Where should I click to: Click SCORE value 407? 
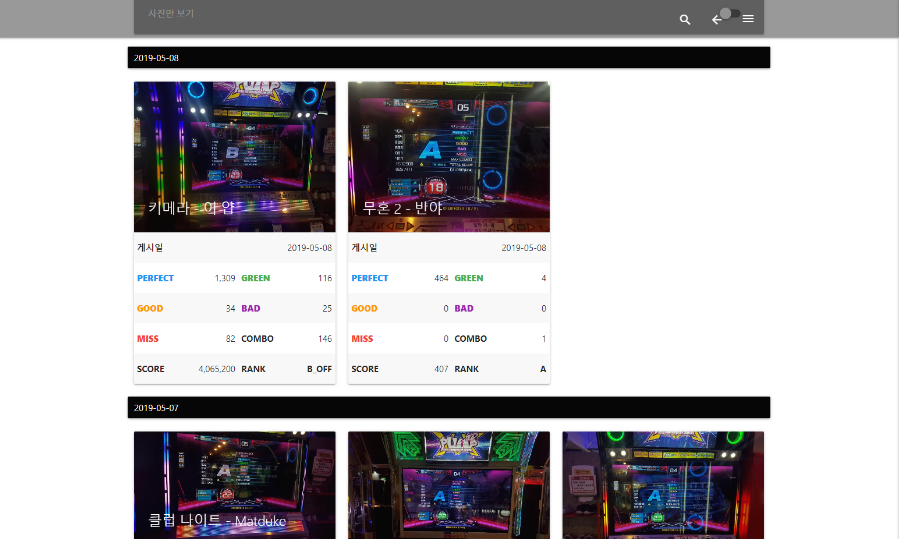coord(441,369)
